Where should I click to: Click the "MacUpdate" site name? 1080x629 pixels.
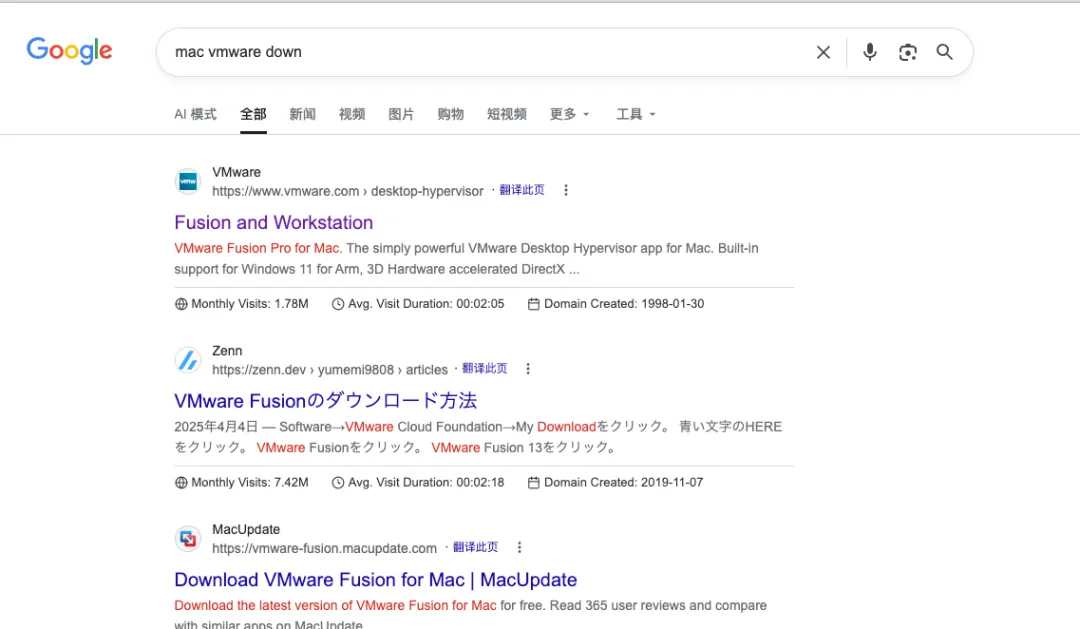click(246, 529)
